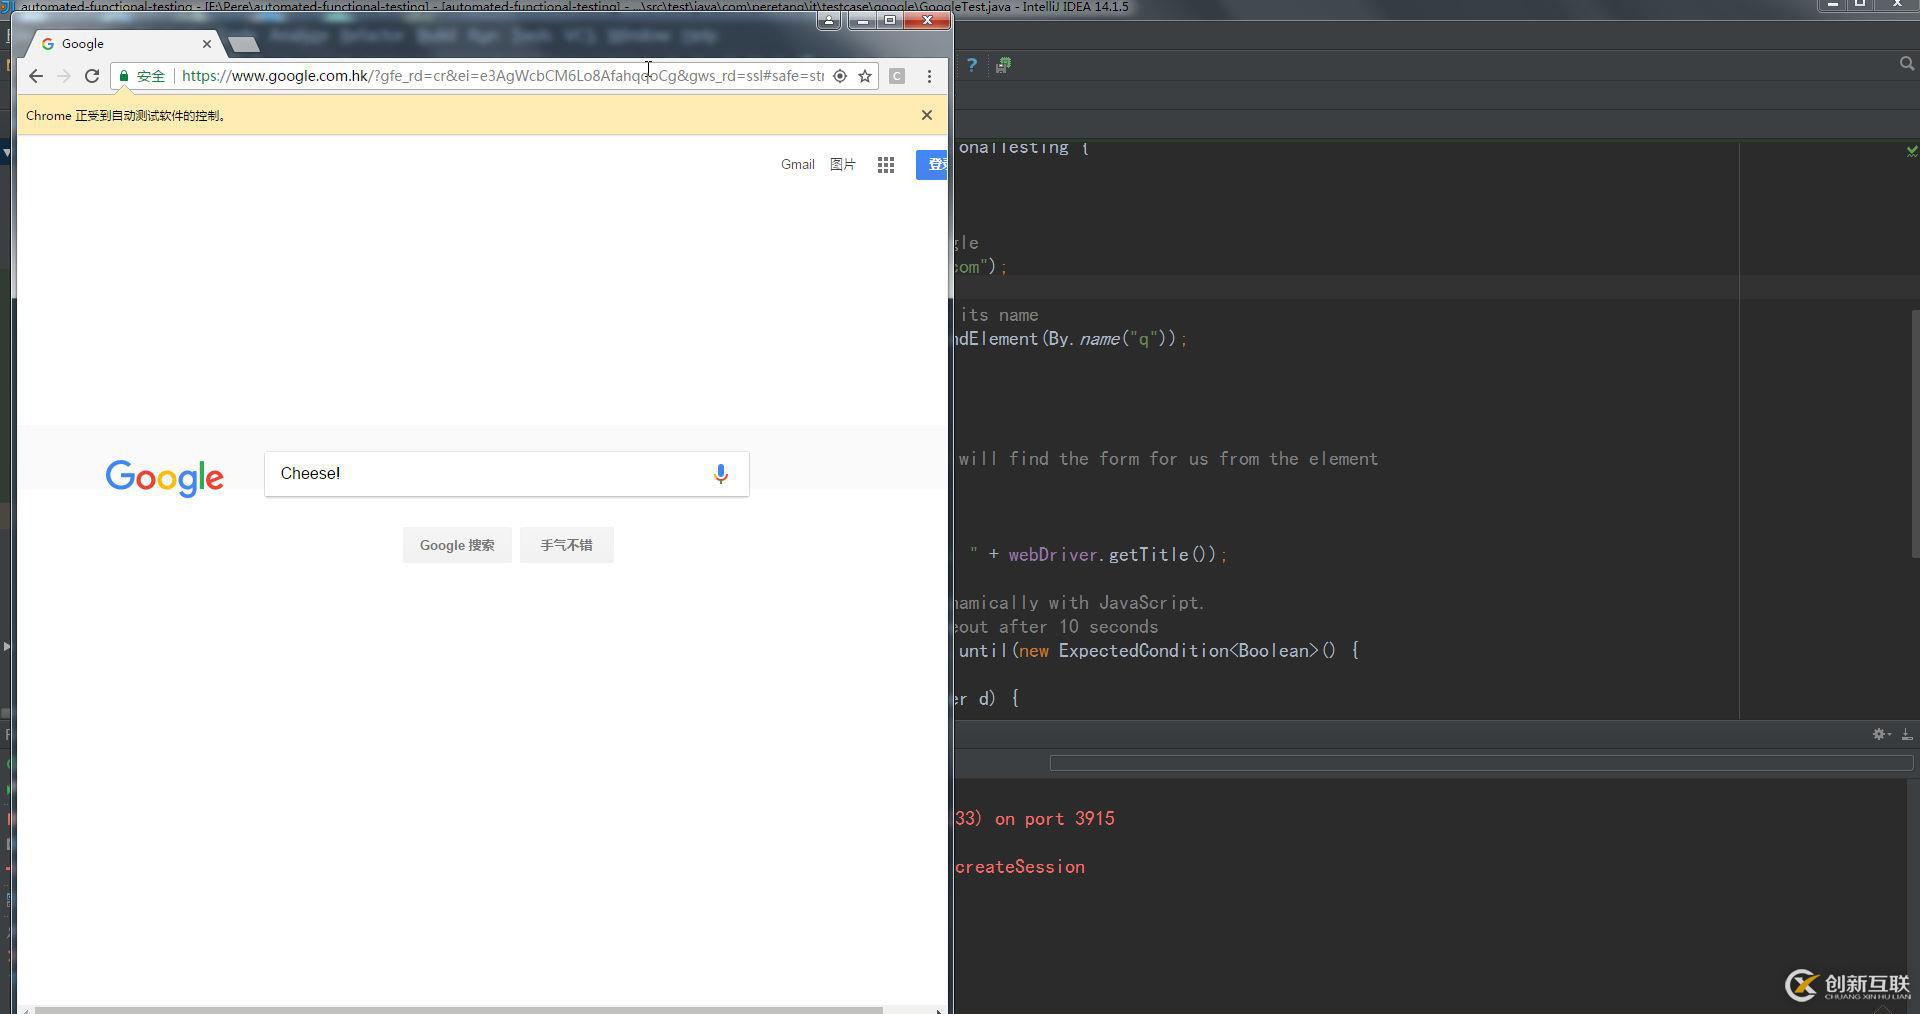Select the Google tab in Chrome
Image resolution: width=1920 pixels, height=1014 pixels.
122,44
